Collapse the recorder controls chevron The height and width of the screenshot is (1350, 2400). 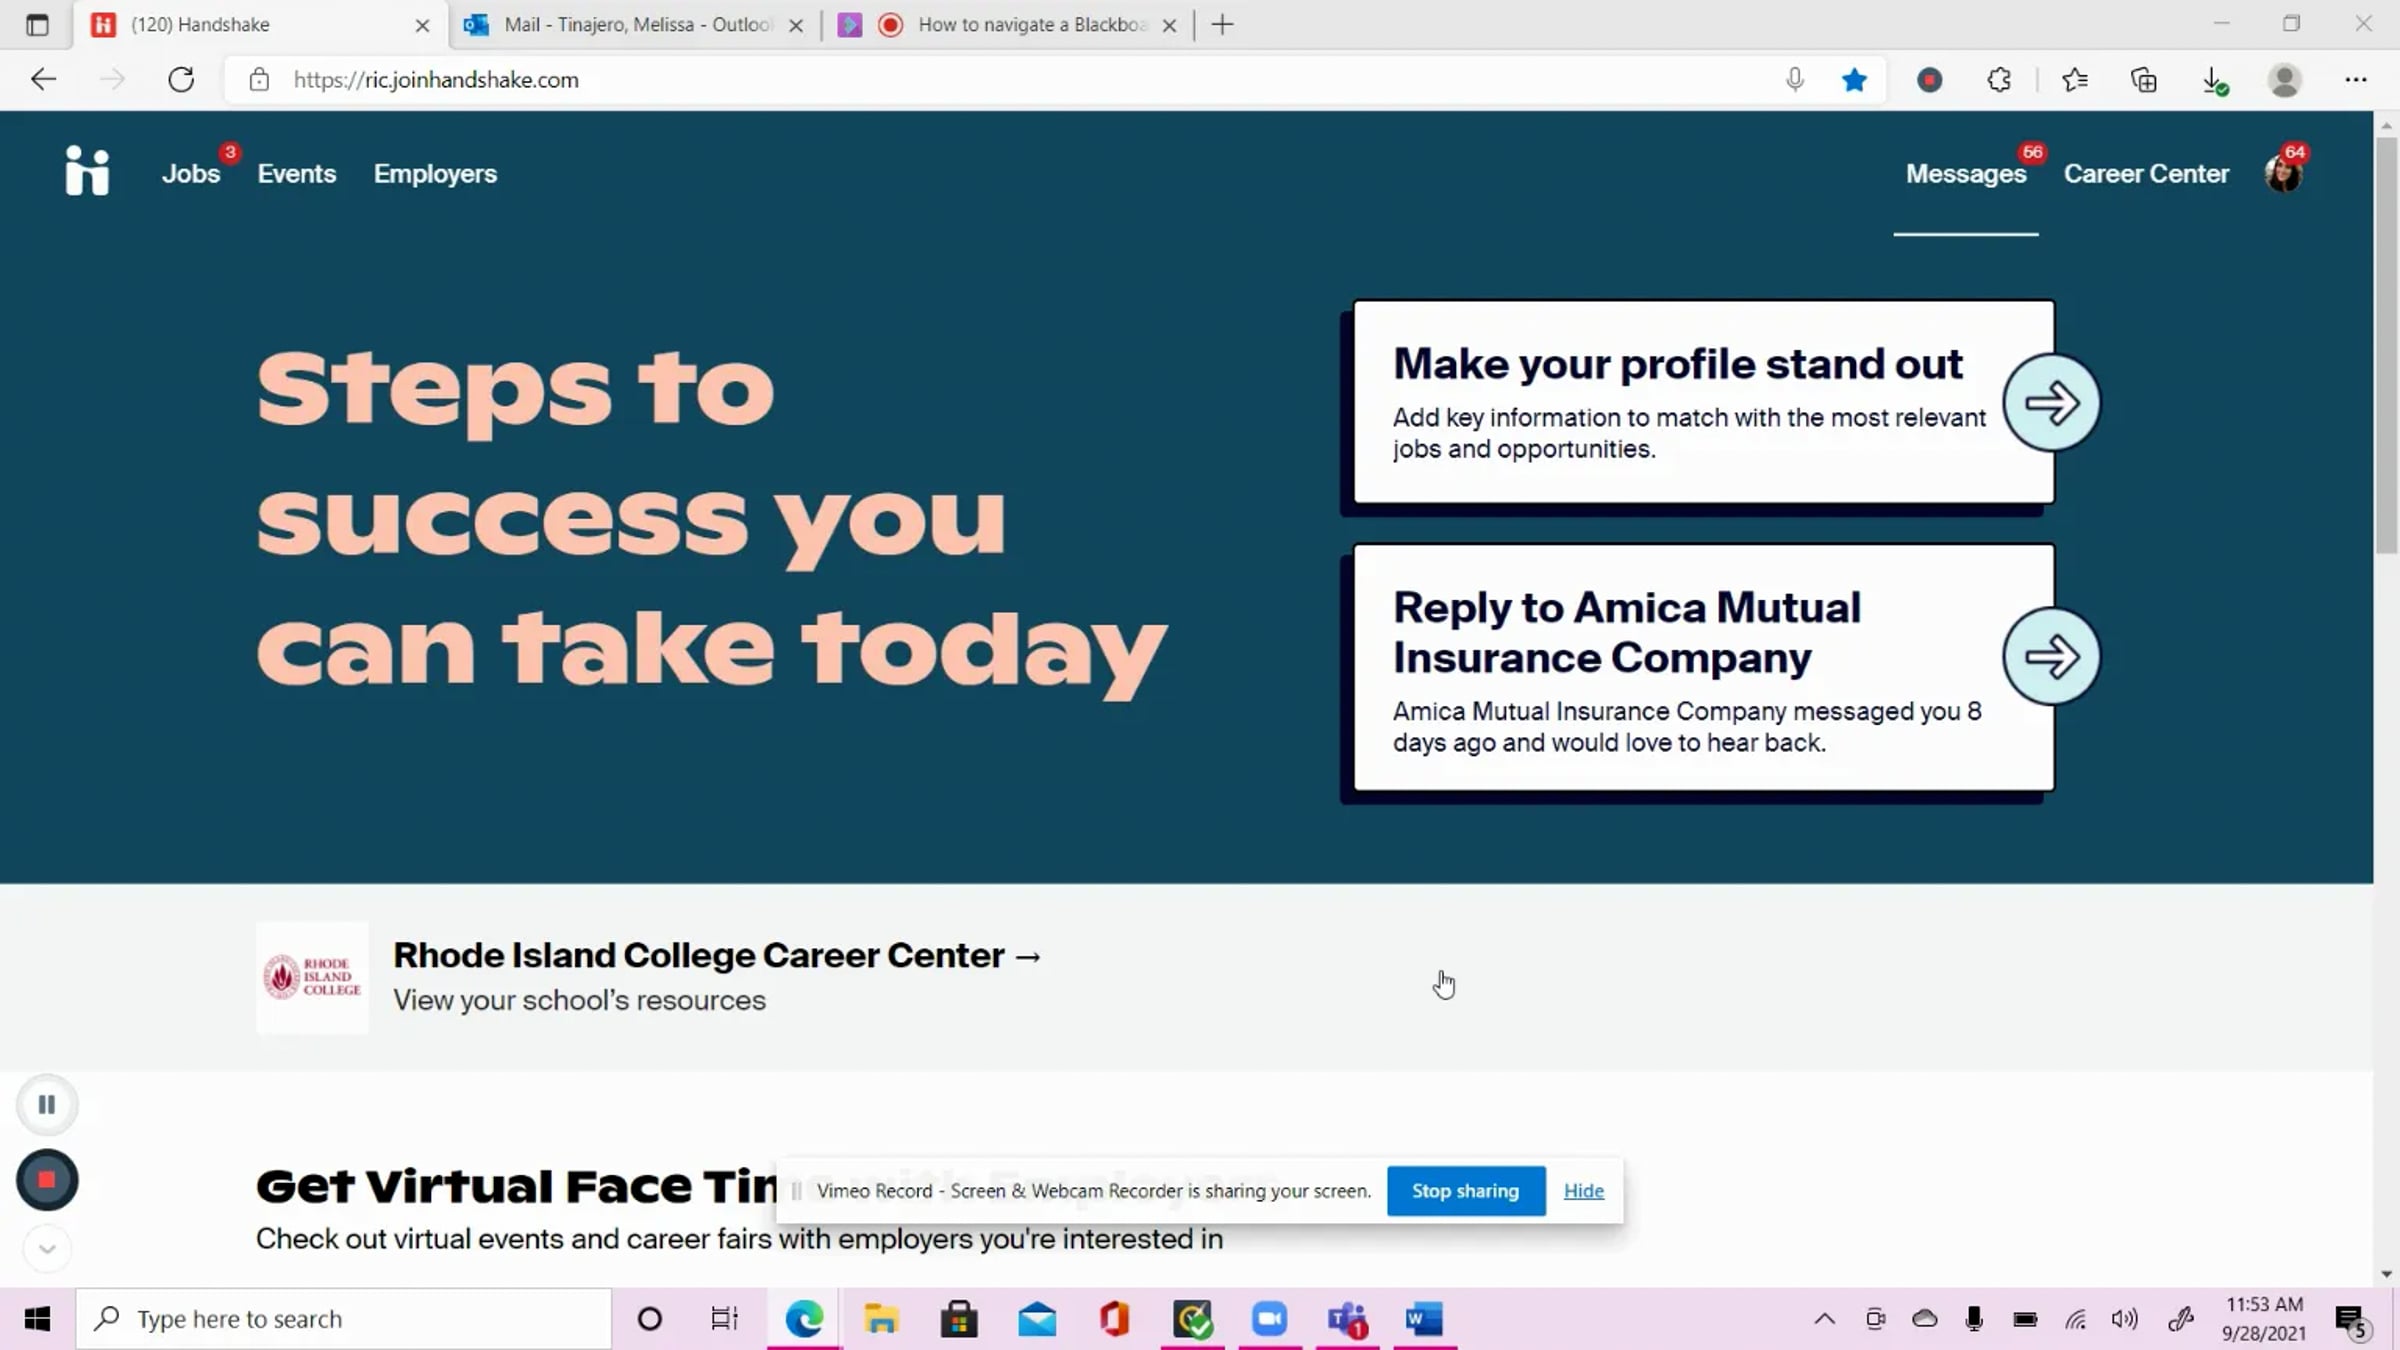47,1249
